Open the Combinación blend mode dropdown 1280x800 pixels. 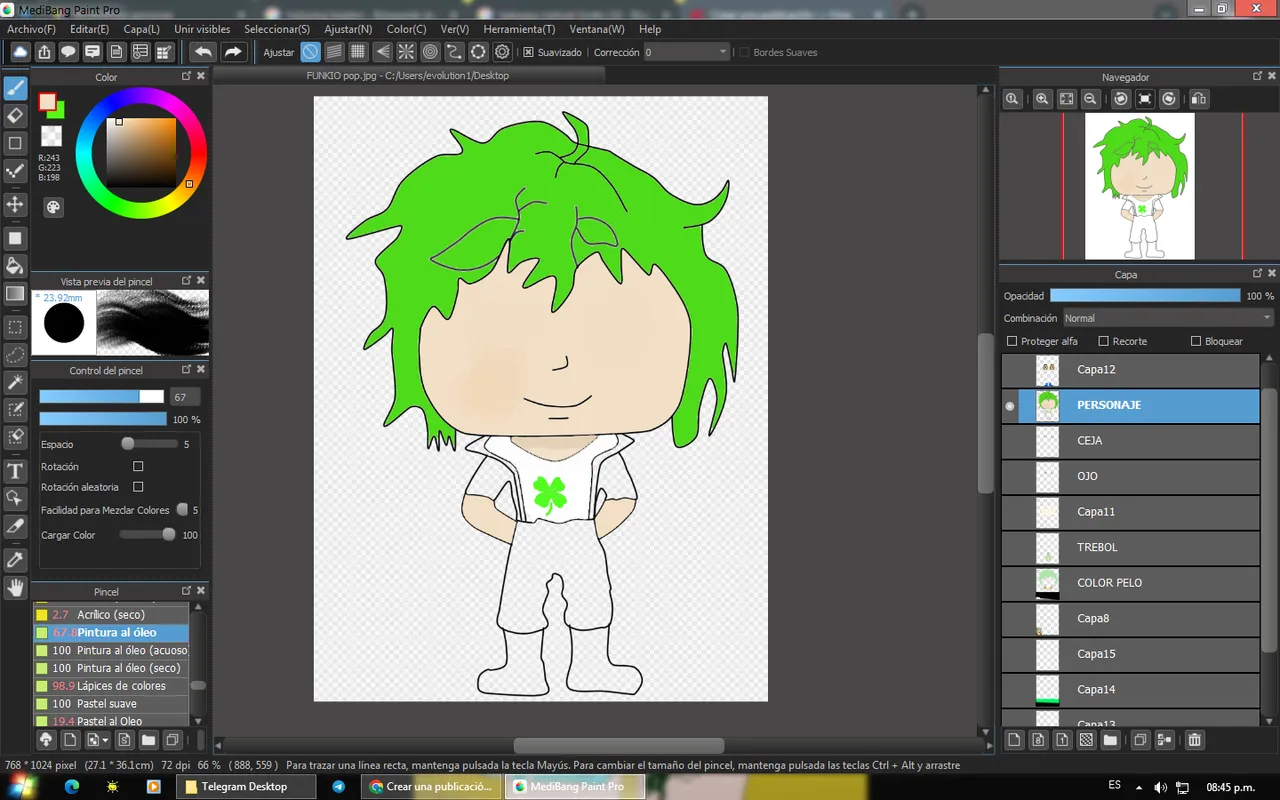click(x=1167, y=318)
